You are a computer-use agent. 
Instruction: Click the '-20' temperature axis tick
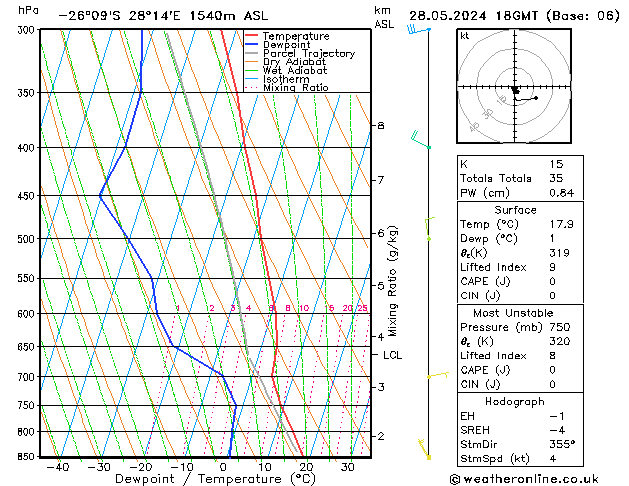(140, 467)
